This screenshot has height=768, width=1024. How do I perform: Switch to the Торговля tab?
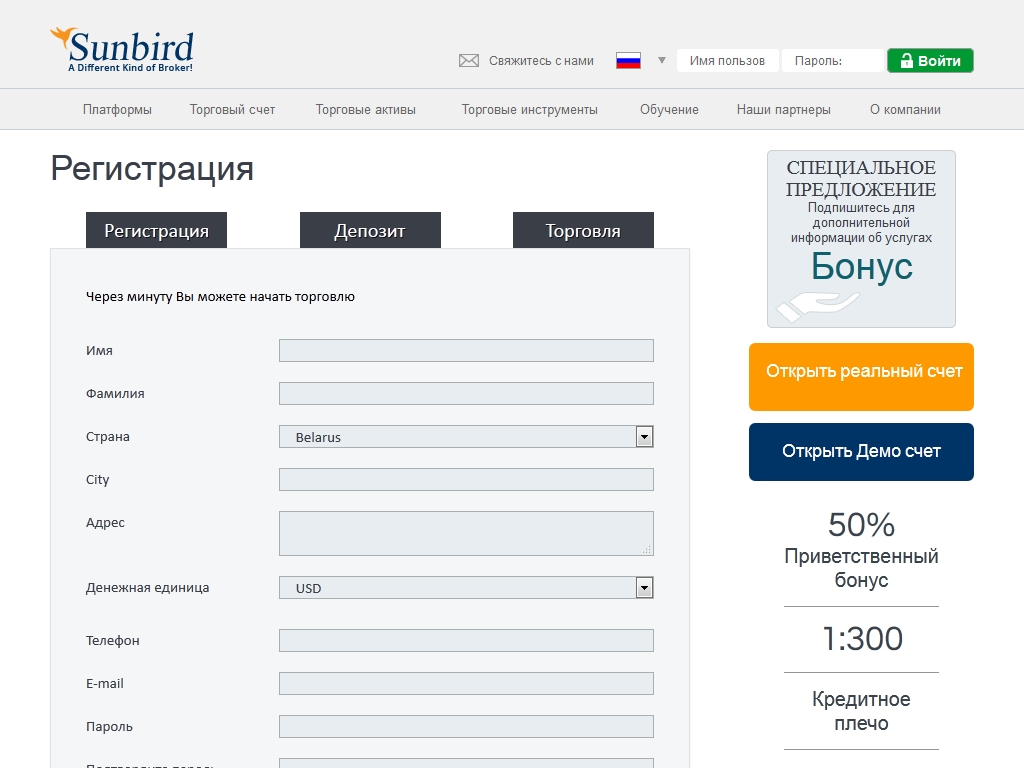[583, 231]
